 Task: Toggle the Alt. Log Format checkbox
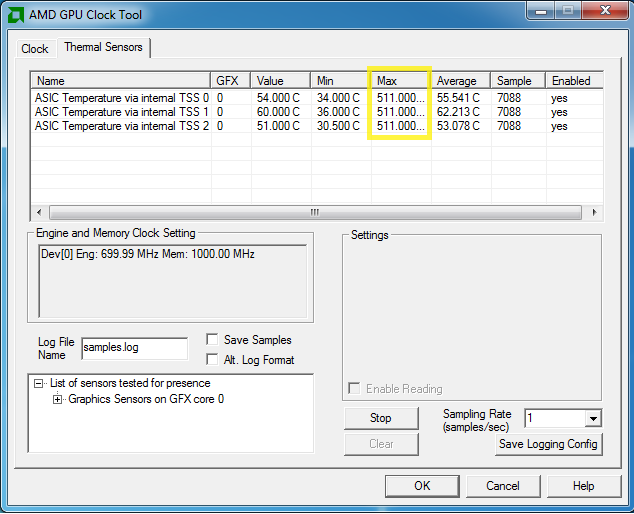(x=212, y=359)
